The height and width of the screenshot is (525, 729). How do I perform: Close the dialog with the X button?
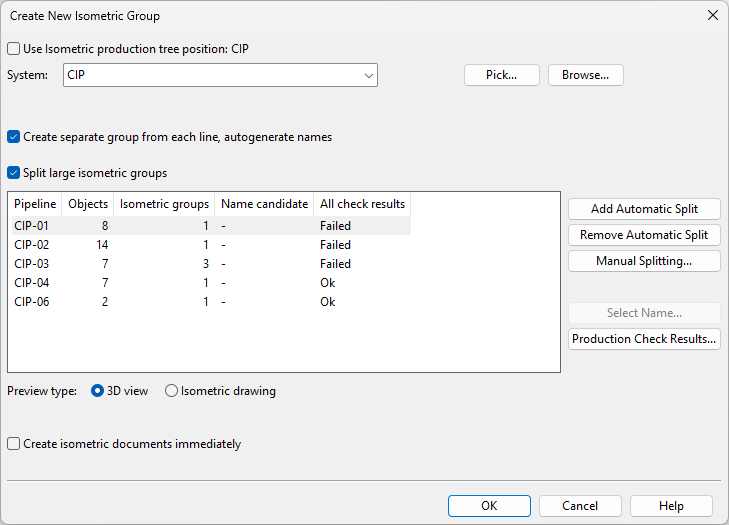tap(712, 15)
